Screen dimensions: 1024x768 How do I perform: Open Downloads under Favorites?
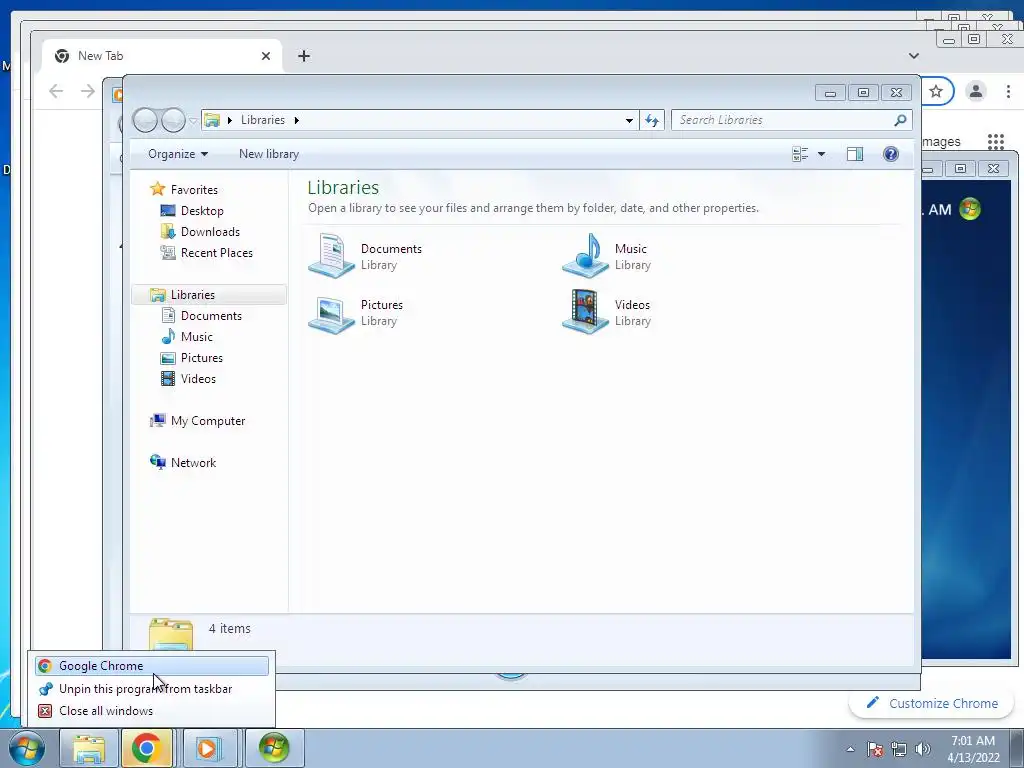coord(210,231)
